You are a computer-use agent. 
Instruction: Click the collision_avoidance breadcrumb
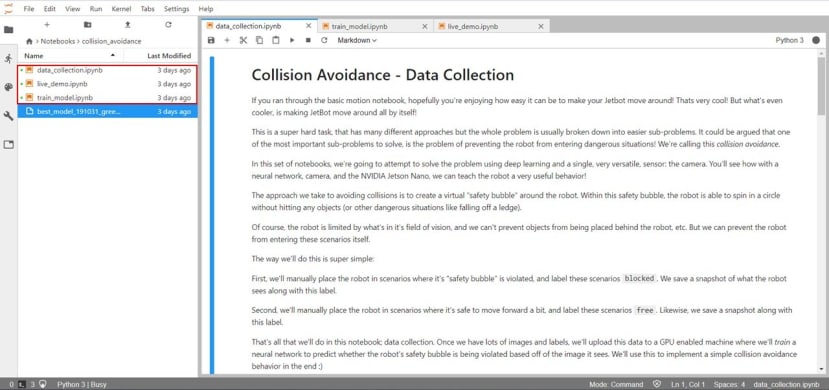(112, 41)
